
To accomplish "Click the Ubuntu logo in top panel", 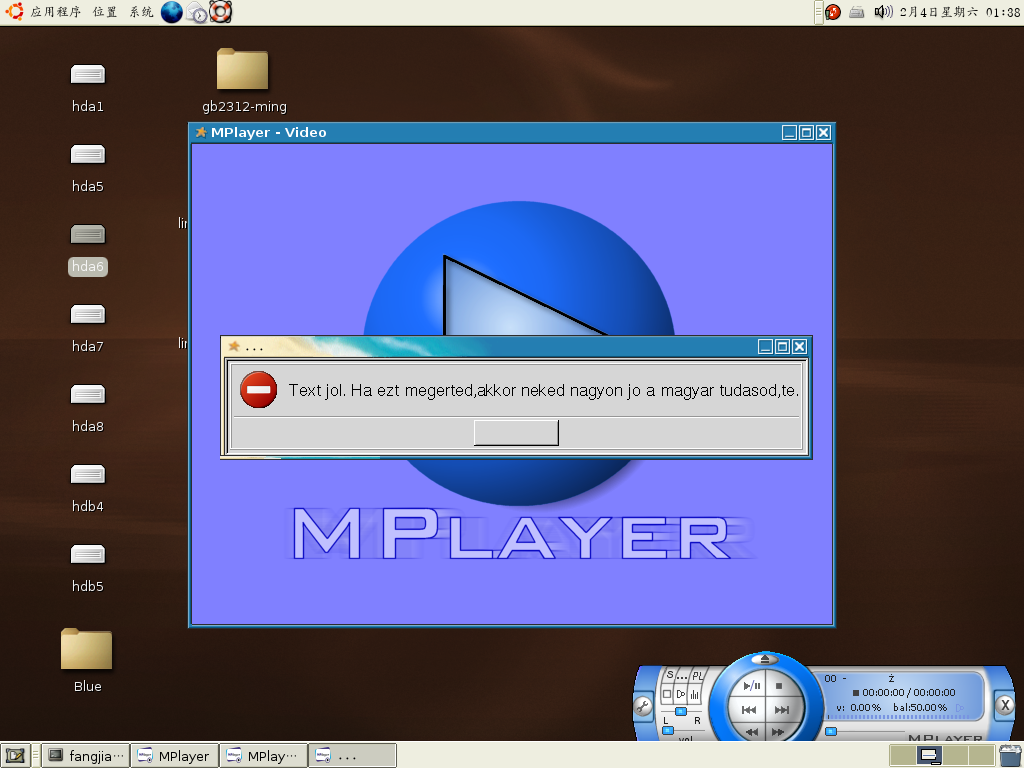I will pyautogui.click(x=14, y=12).
